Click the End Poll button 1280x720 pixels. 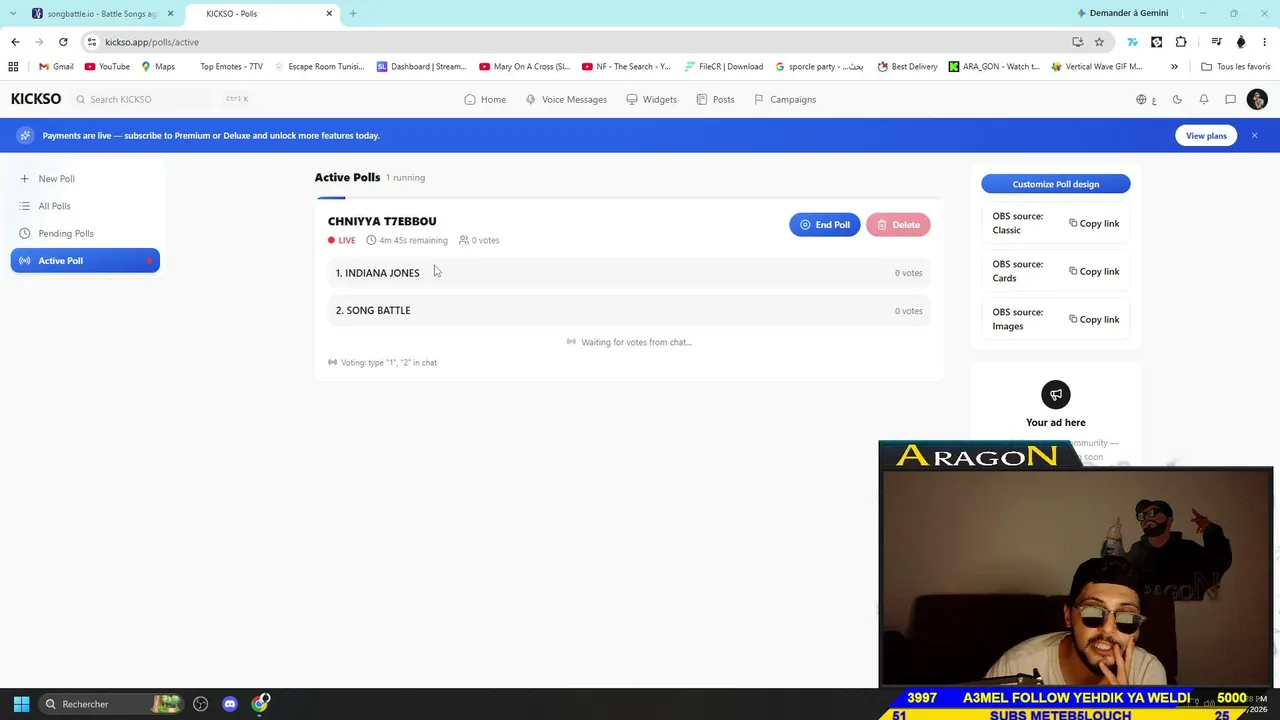click(825, 225)
